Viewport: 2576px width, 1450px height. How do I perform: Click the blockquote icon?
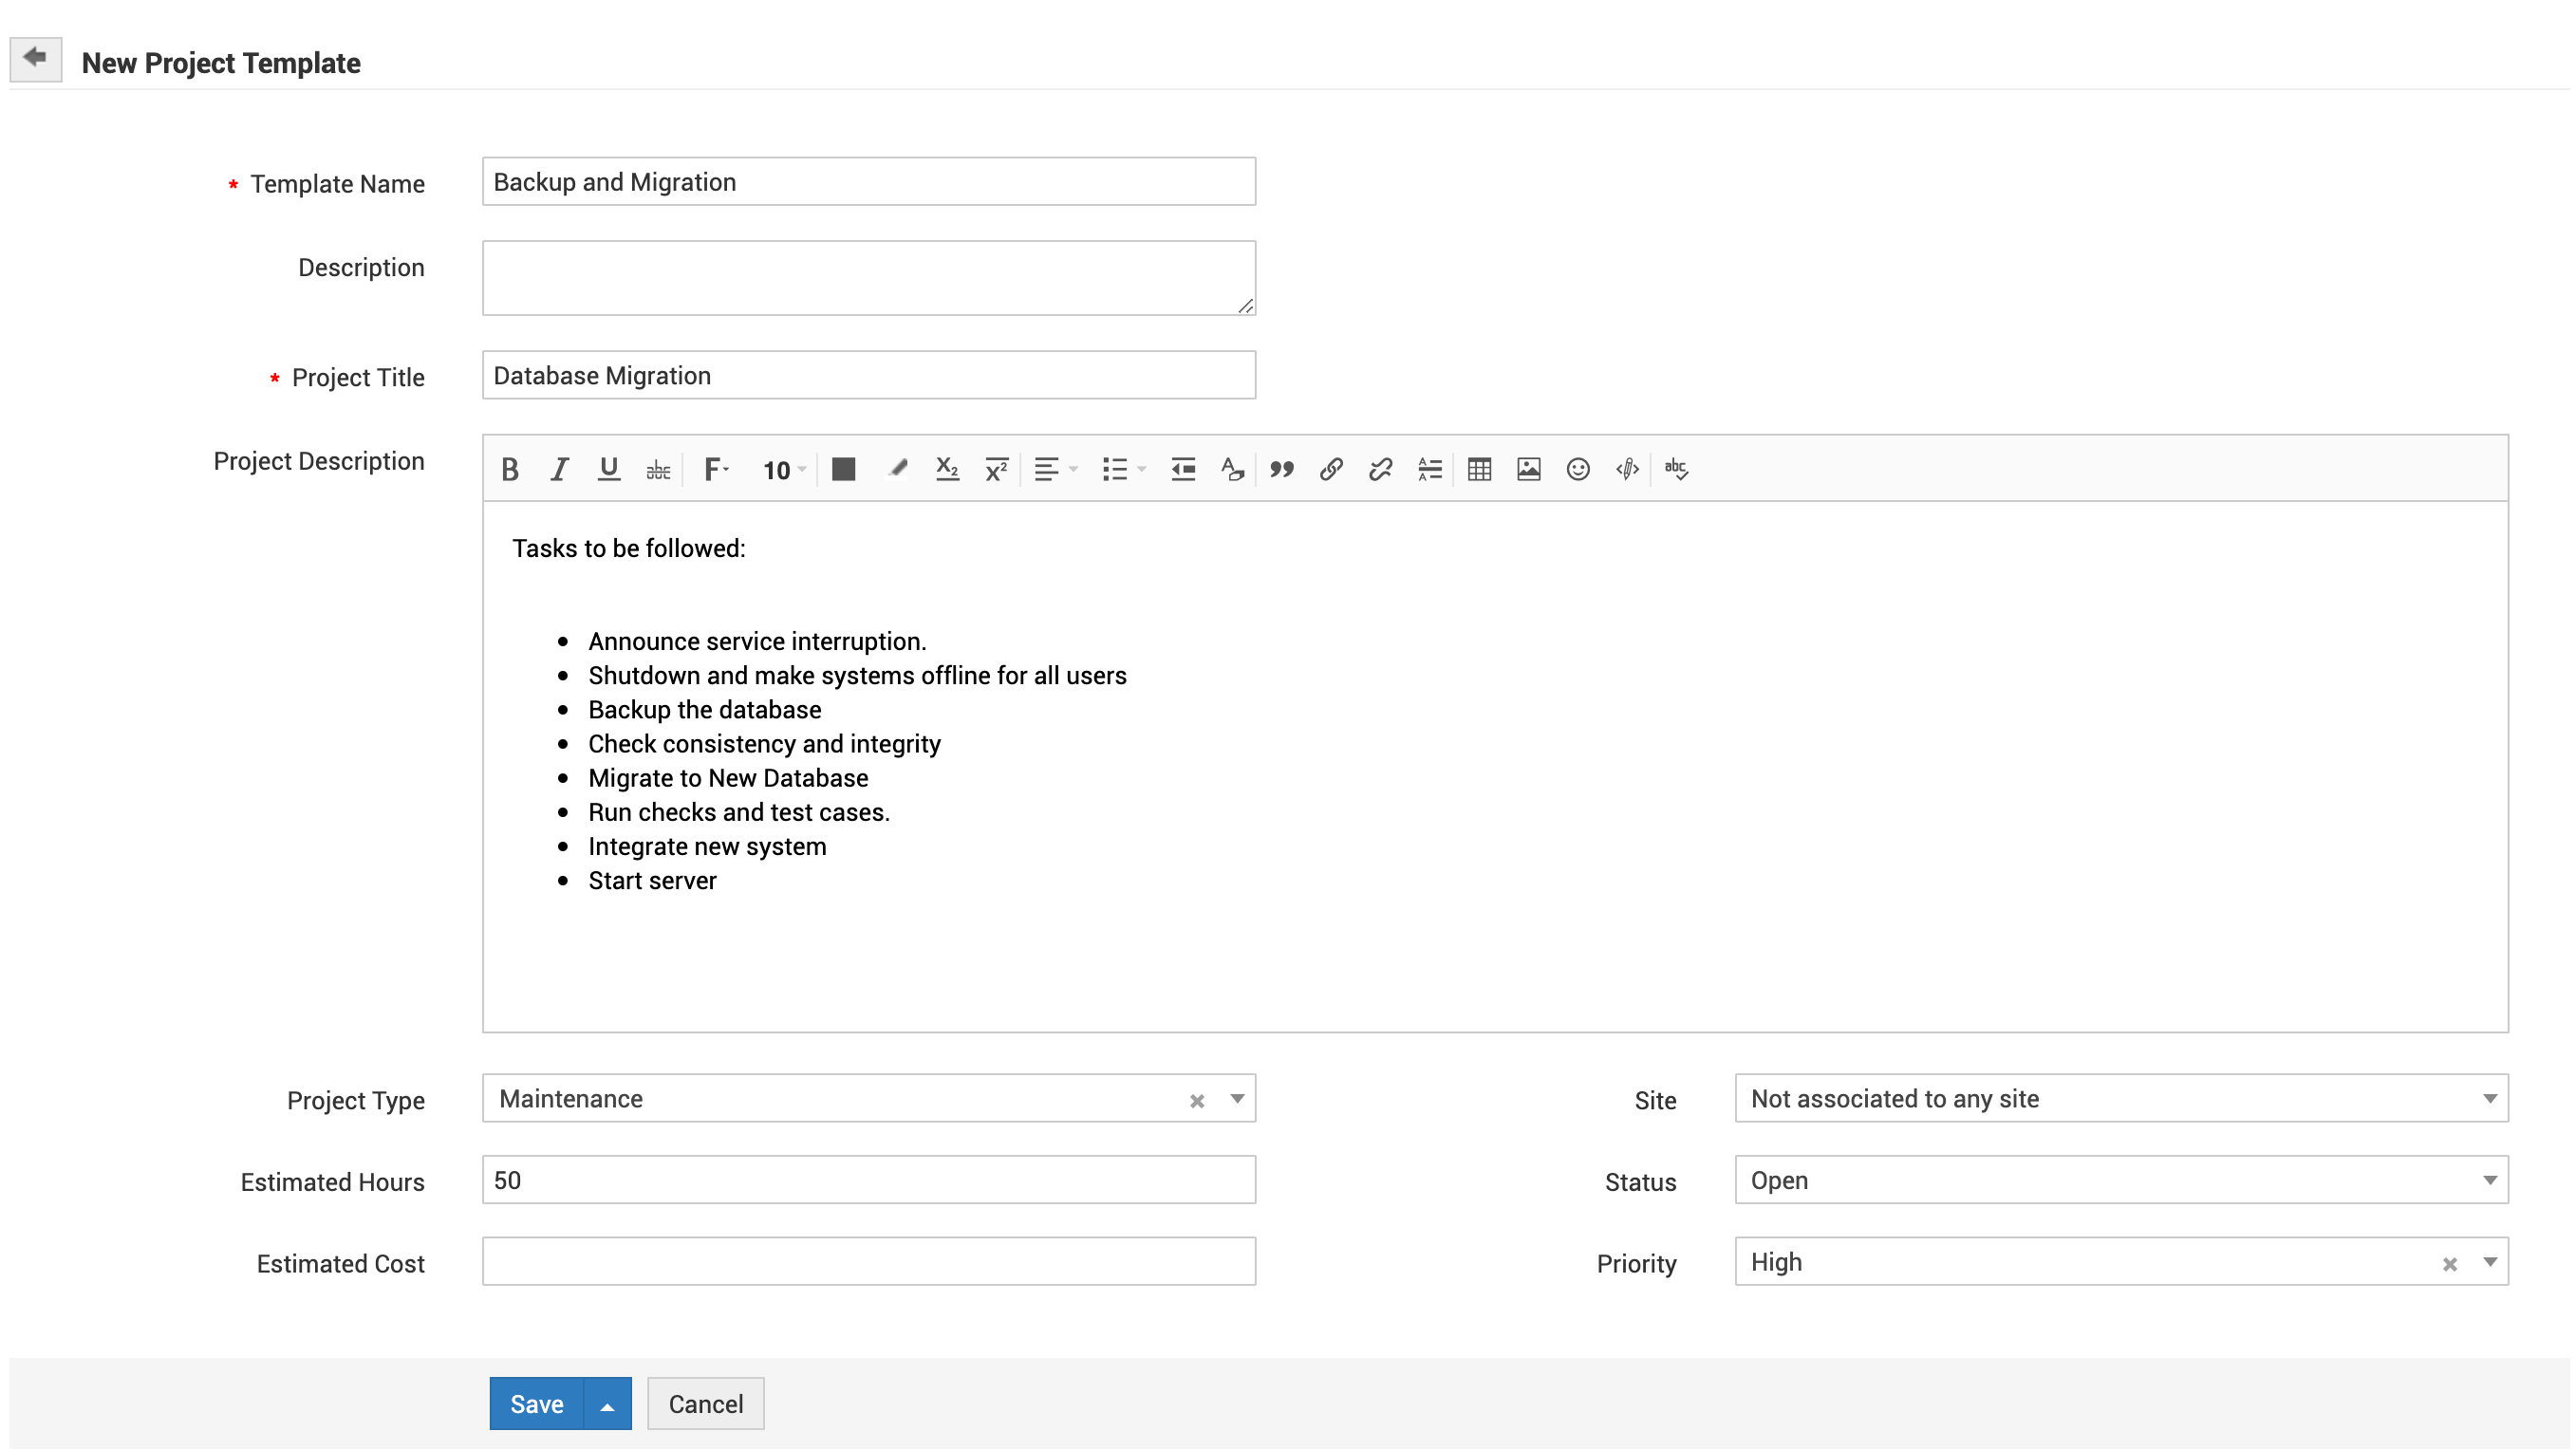1281,469
